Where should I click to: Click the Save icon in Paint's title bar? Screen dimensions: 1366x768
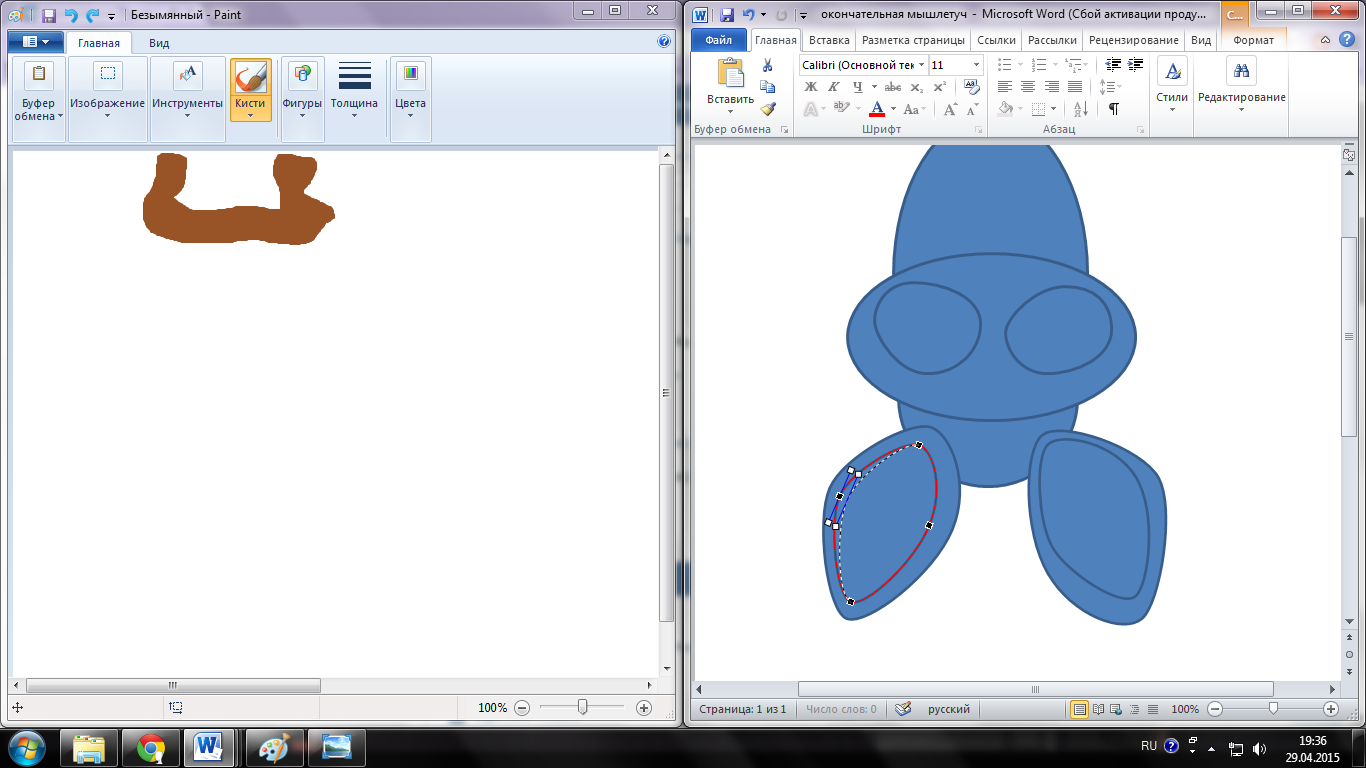(x=49, y=16)
